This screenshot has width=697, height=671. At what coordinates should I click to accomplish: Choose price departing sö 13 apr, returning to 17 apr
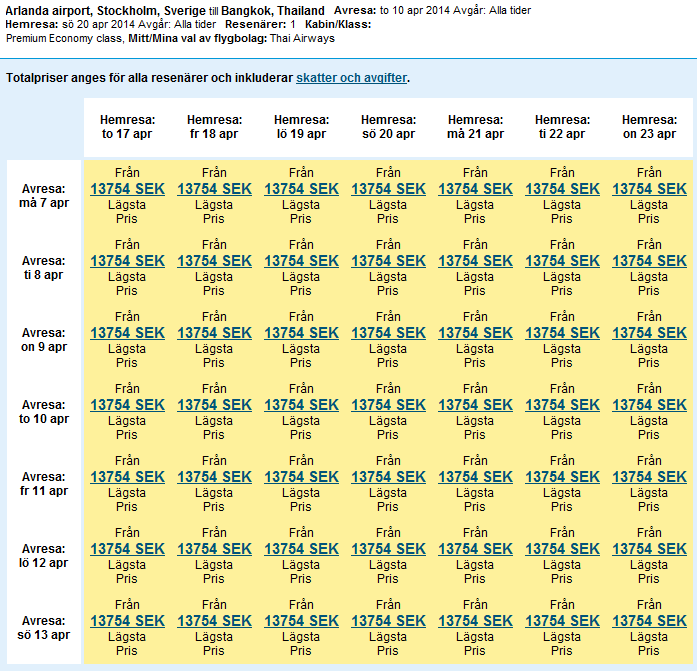click(128, 621)
